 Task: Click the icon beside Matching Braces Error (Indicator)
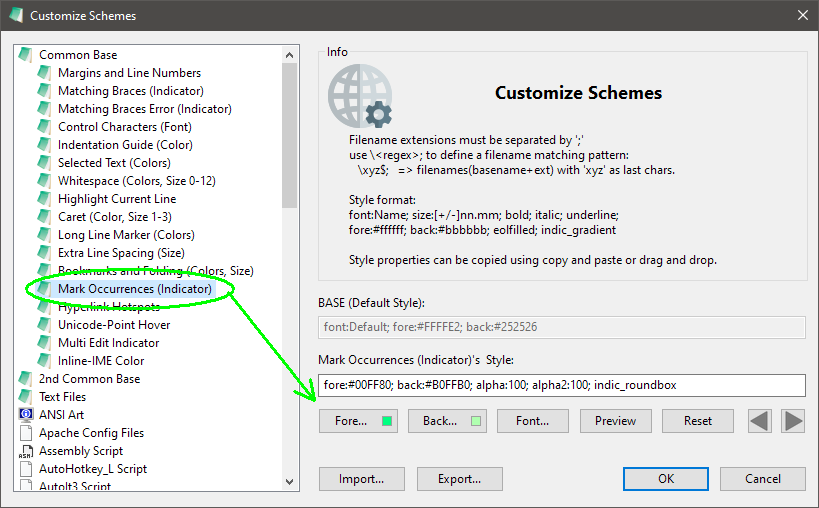pos(44,109)
